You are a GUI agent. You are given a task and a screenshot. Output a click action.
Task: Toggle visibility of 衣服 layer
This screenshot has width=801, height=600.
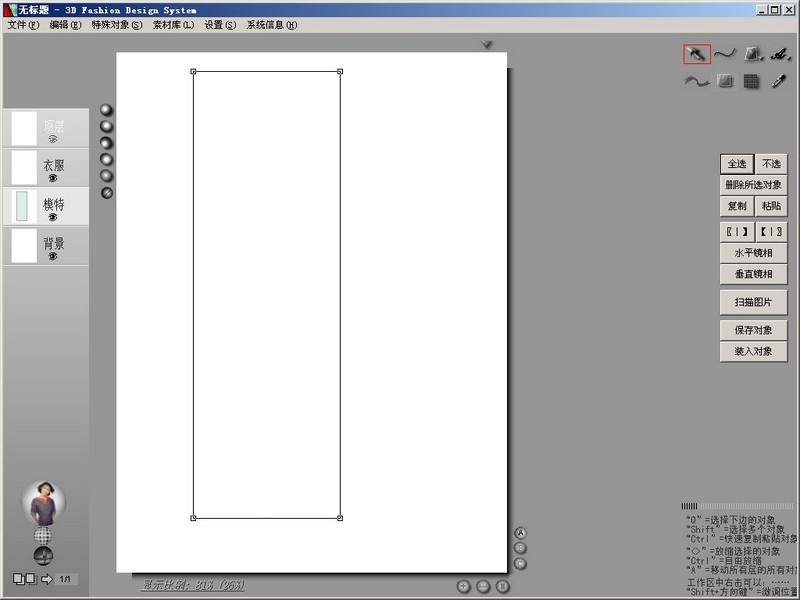pos(53,179)
